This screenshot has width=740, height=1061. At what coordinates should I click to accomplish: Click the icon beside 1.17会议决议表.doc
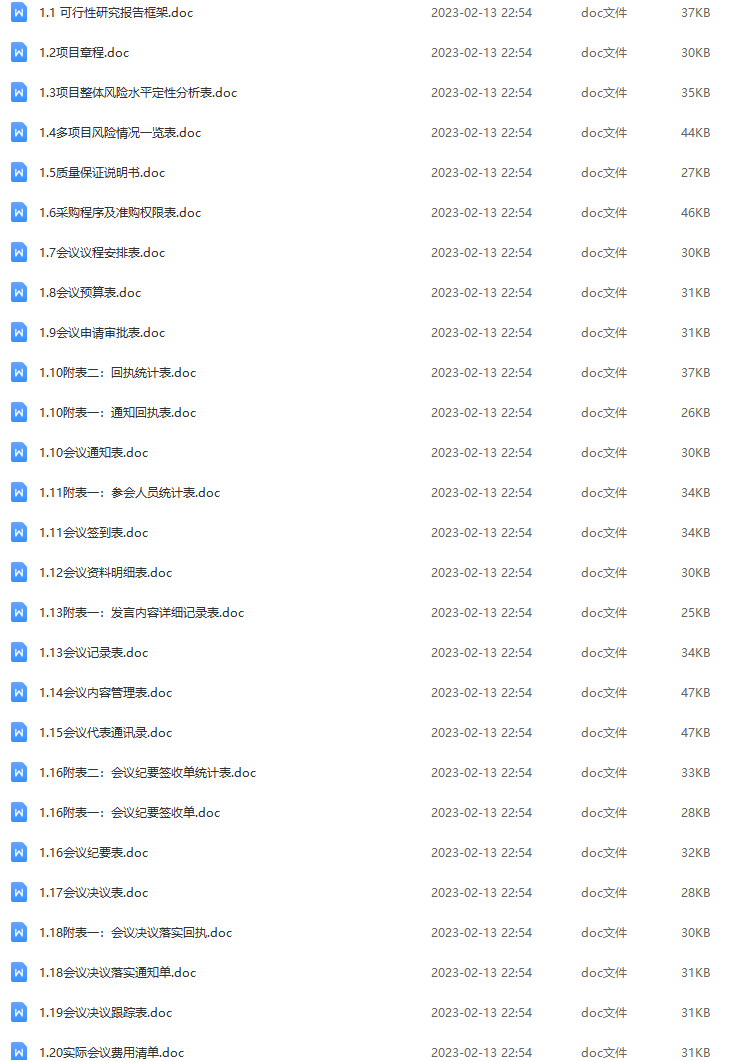tap(19, 893)
